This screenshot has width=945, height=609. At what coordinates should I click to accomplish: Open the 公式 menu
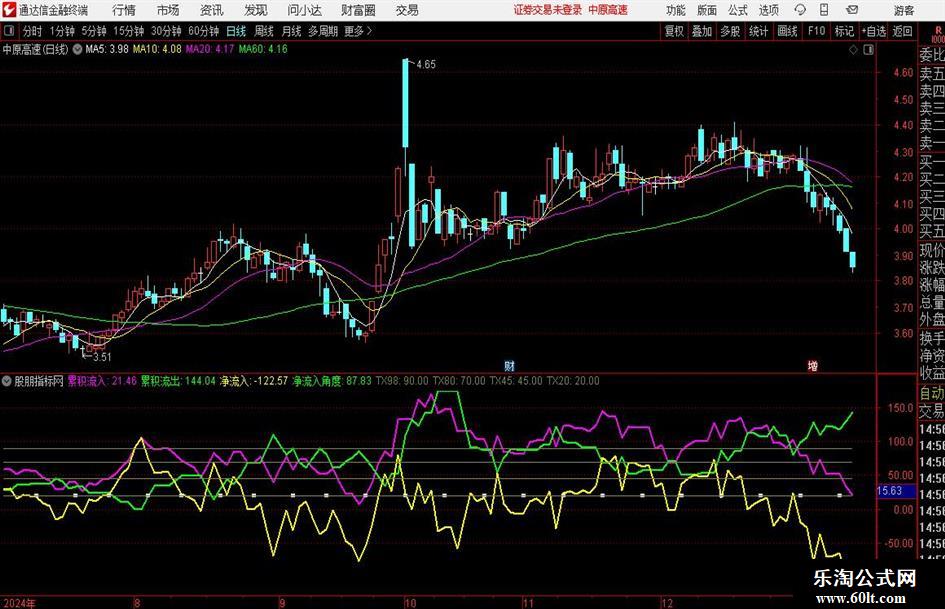[738, 10]
